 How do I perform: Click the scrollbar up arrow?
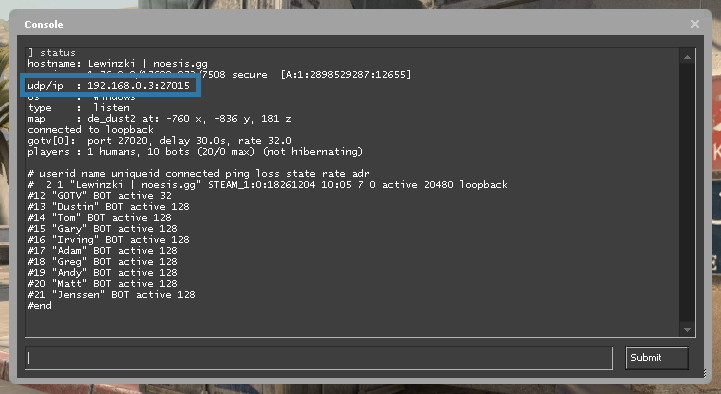[687, 57]
